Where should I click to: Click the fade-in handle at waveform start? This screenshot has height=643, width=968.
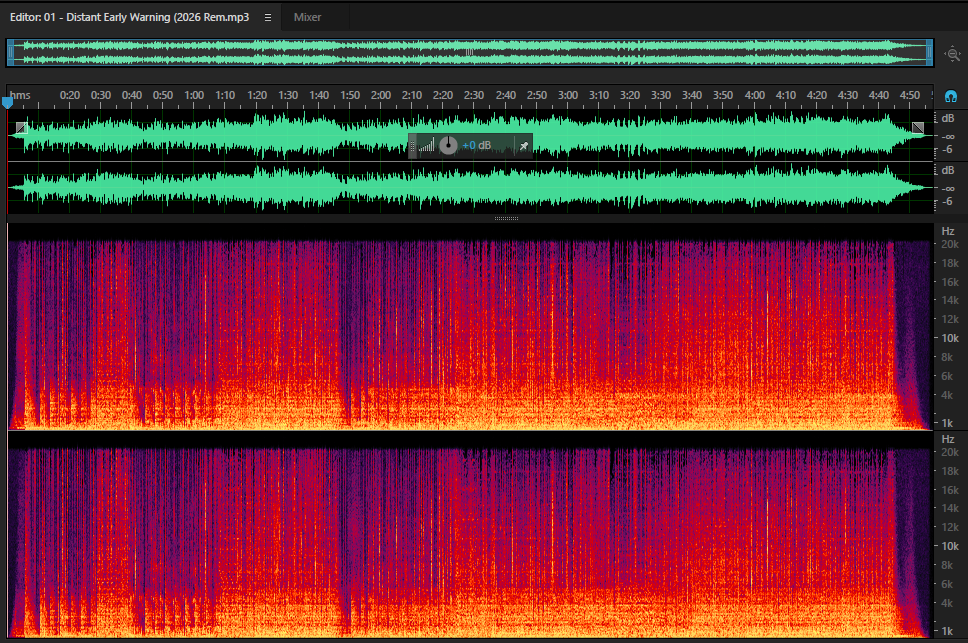(22, 128)
